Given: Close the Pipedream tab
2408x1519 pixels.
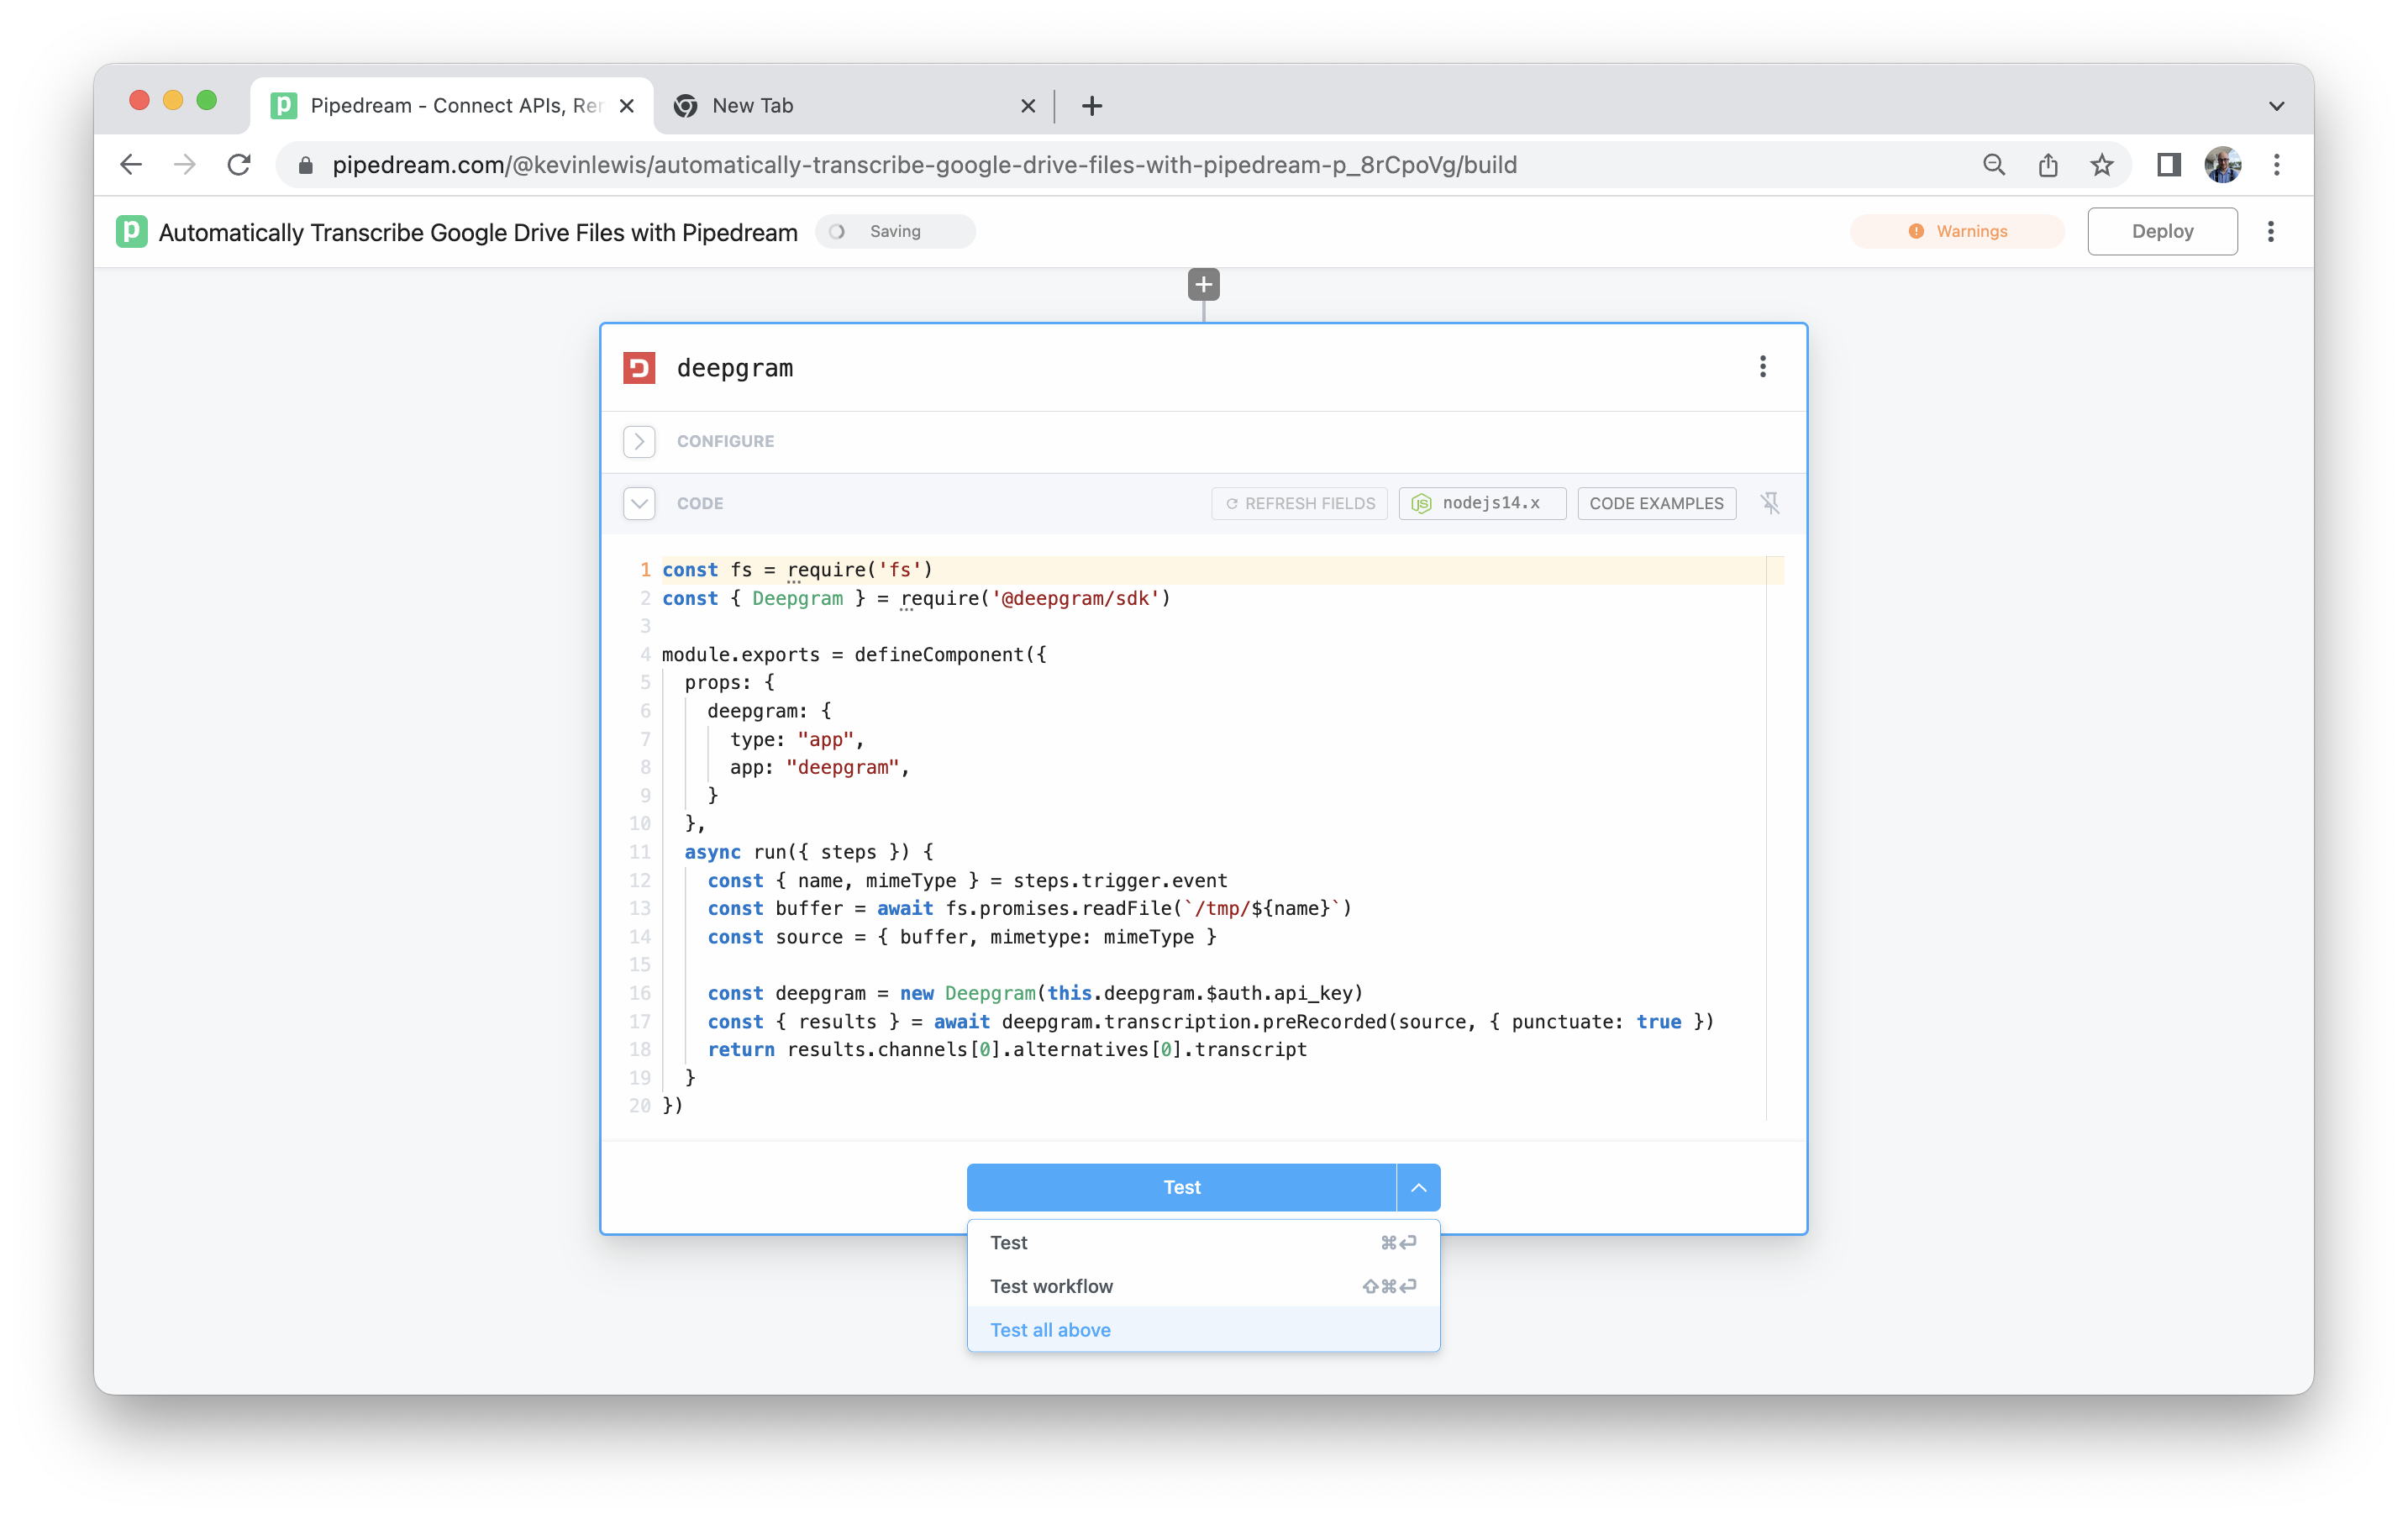Looking at the screenshot, I should click(x=627, y=106).
